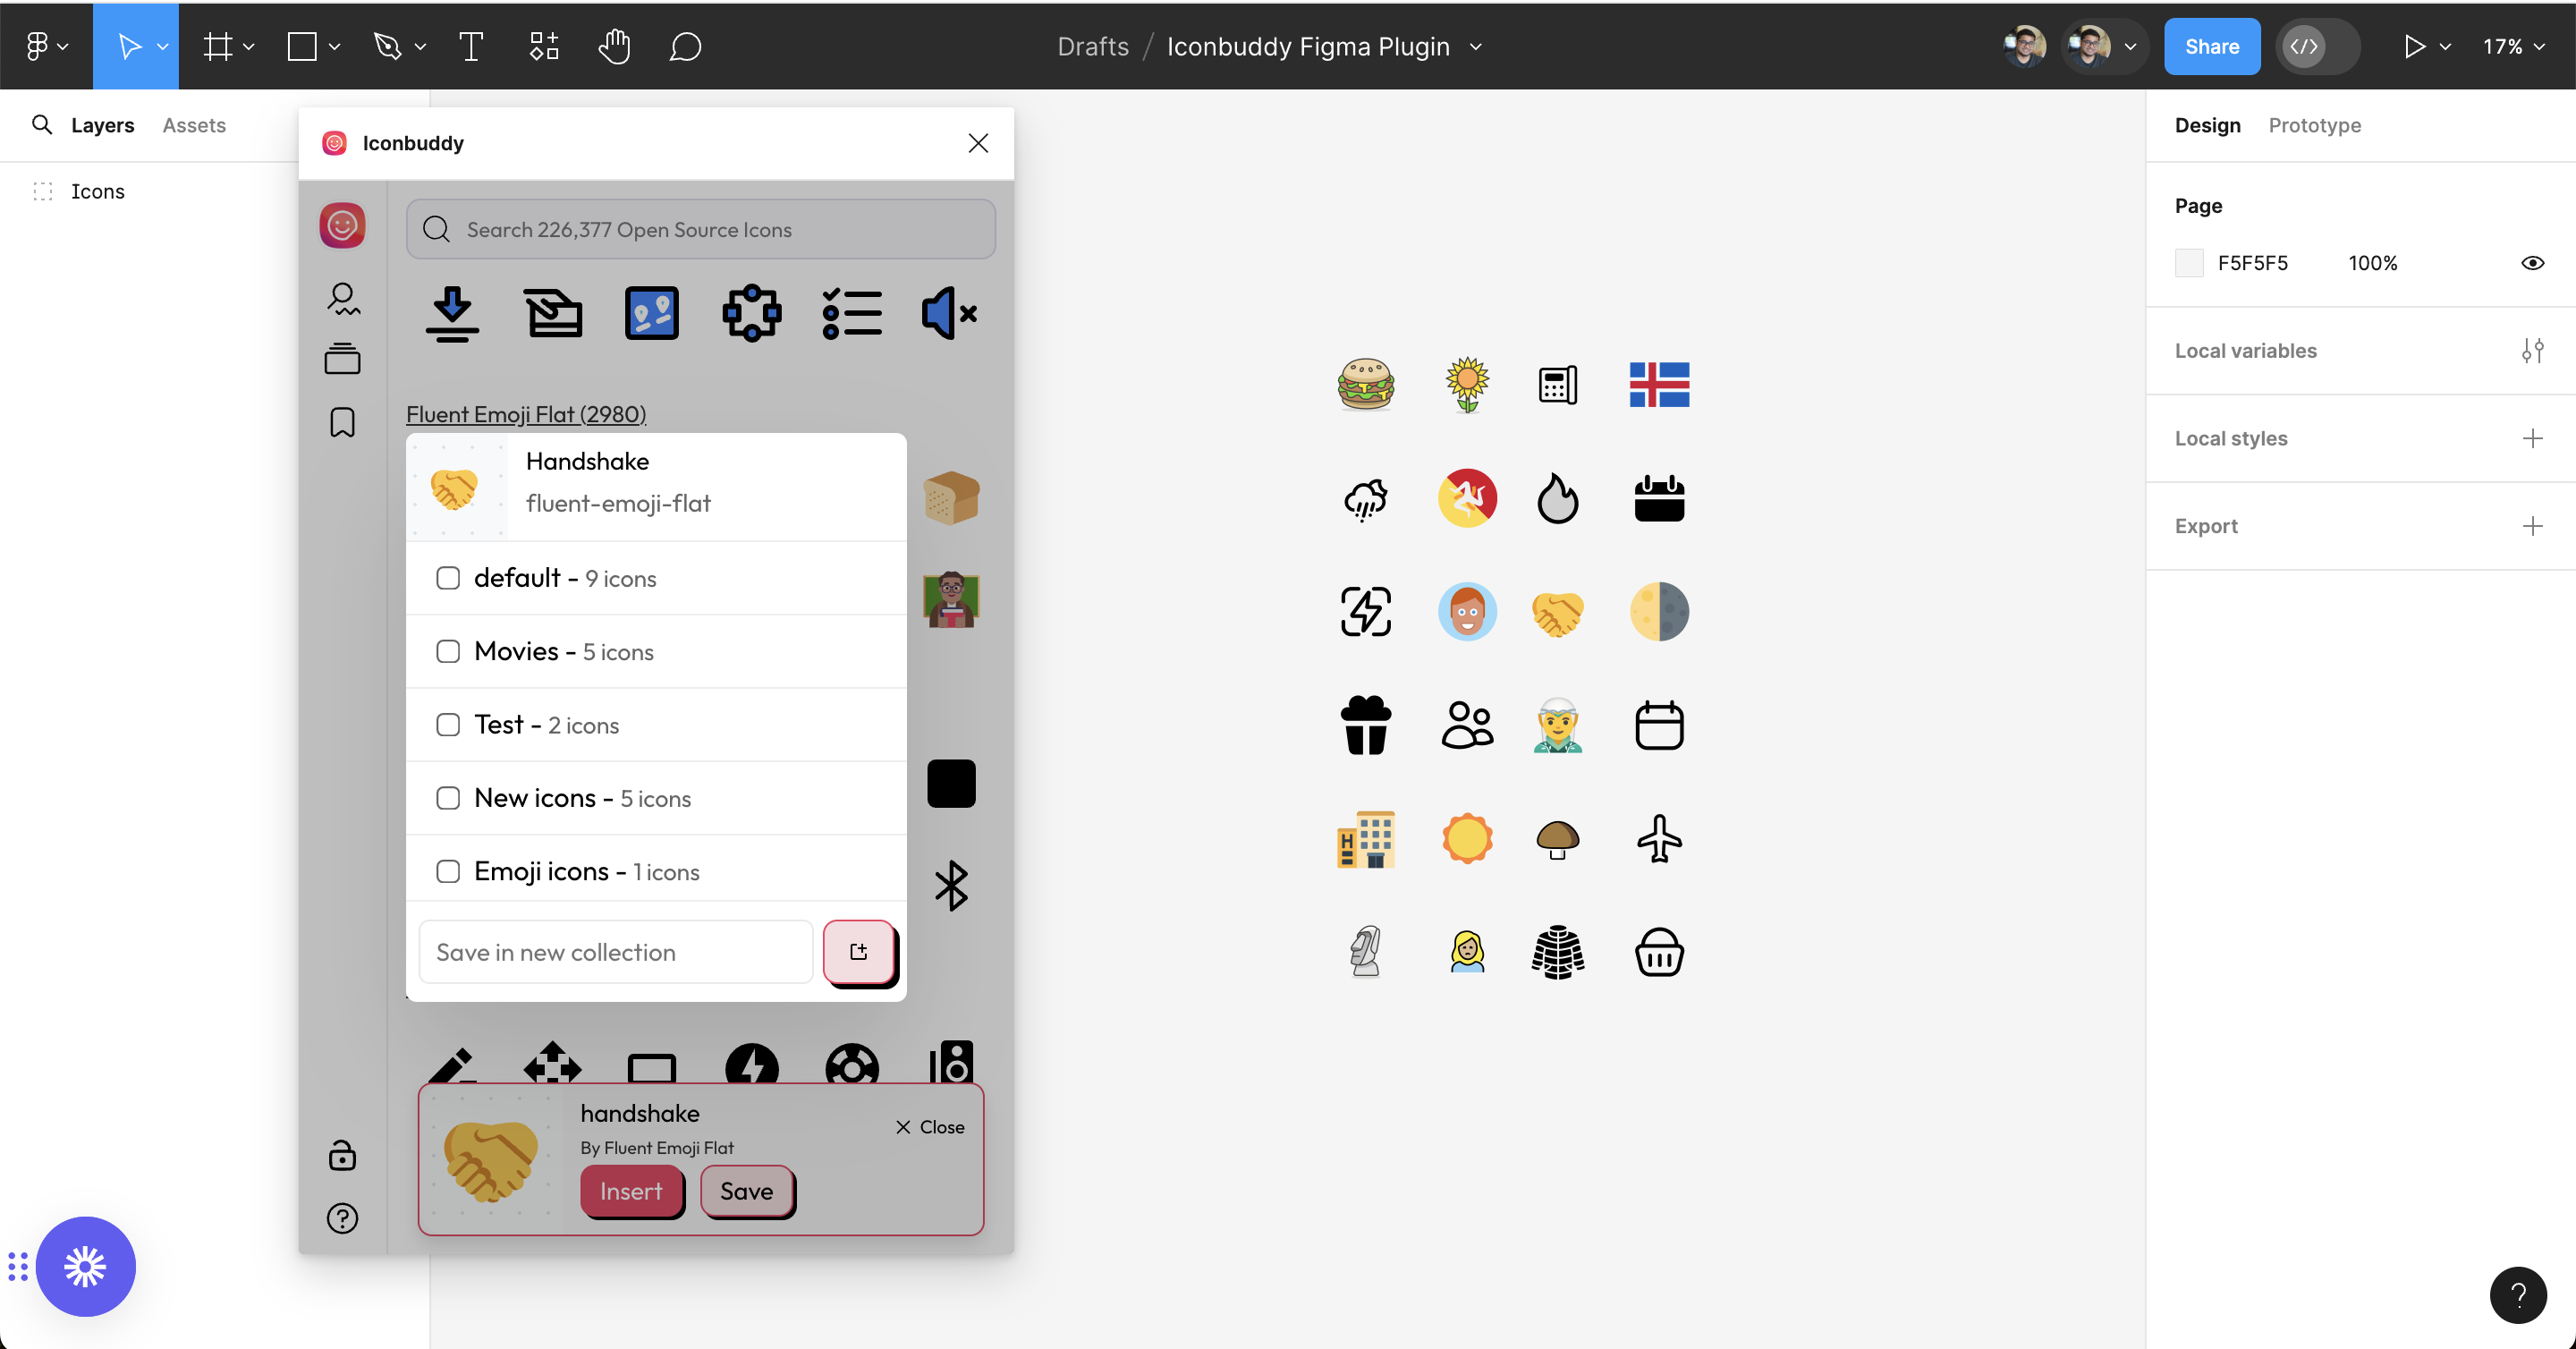The width and height of the screenshot is (2576, 1349).
Task: Click Save in new collection field
Action: pos(616,952)
